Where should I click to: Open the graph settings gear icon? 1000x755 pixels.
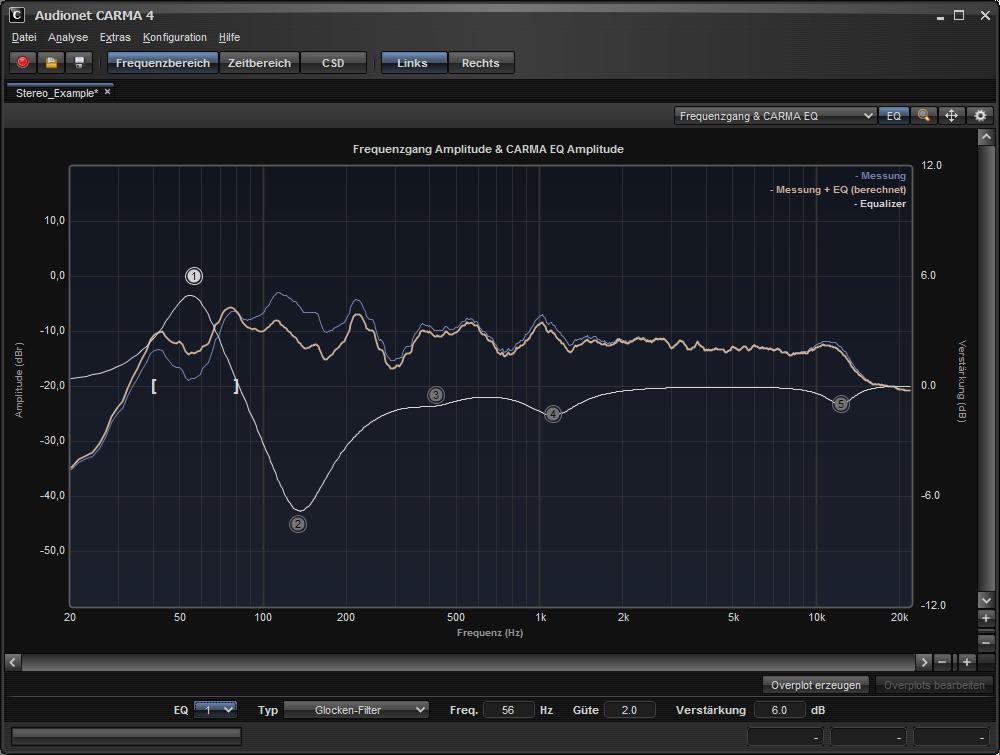tap(980, 115)
